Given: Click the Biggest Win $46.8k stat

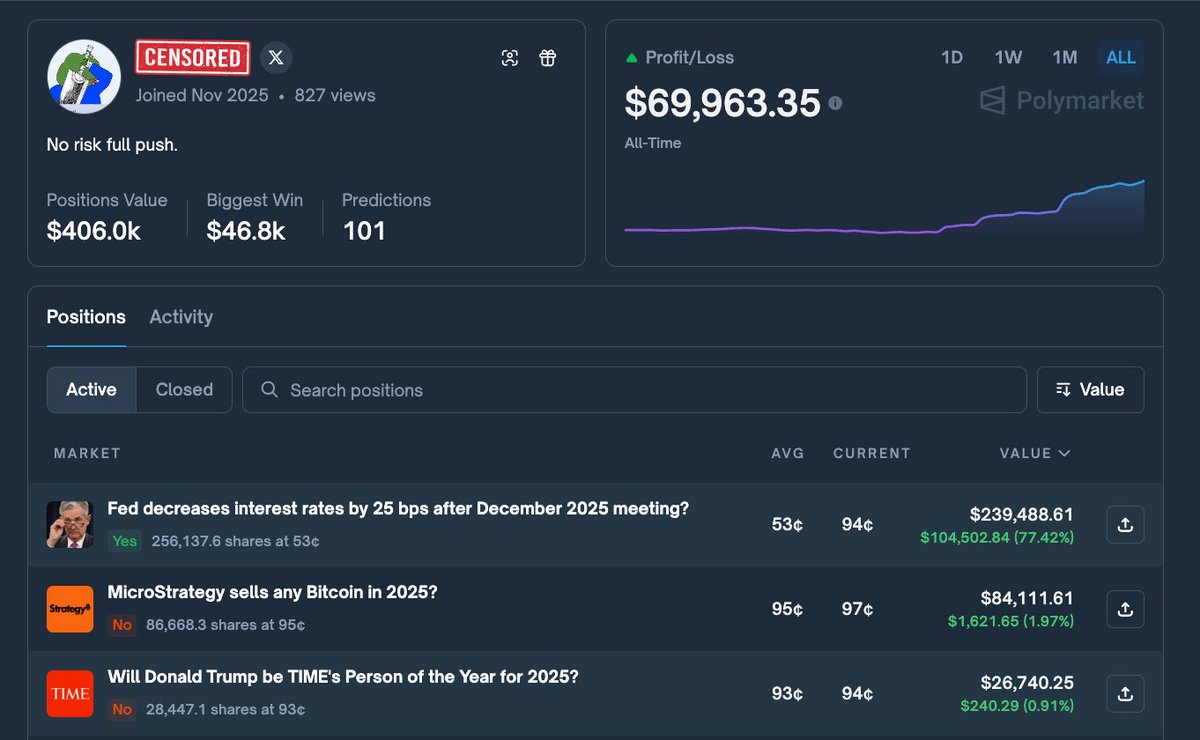Looking at the screenshot, I should pyautogui.click(x=255, y=216).
